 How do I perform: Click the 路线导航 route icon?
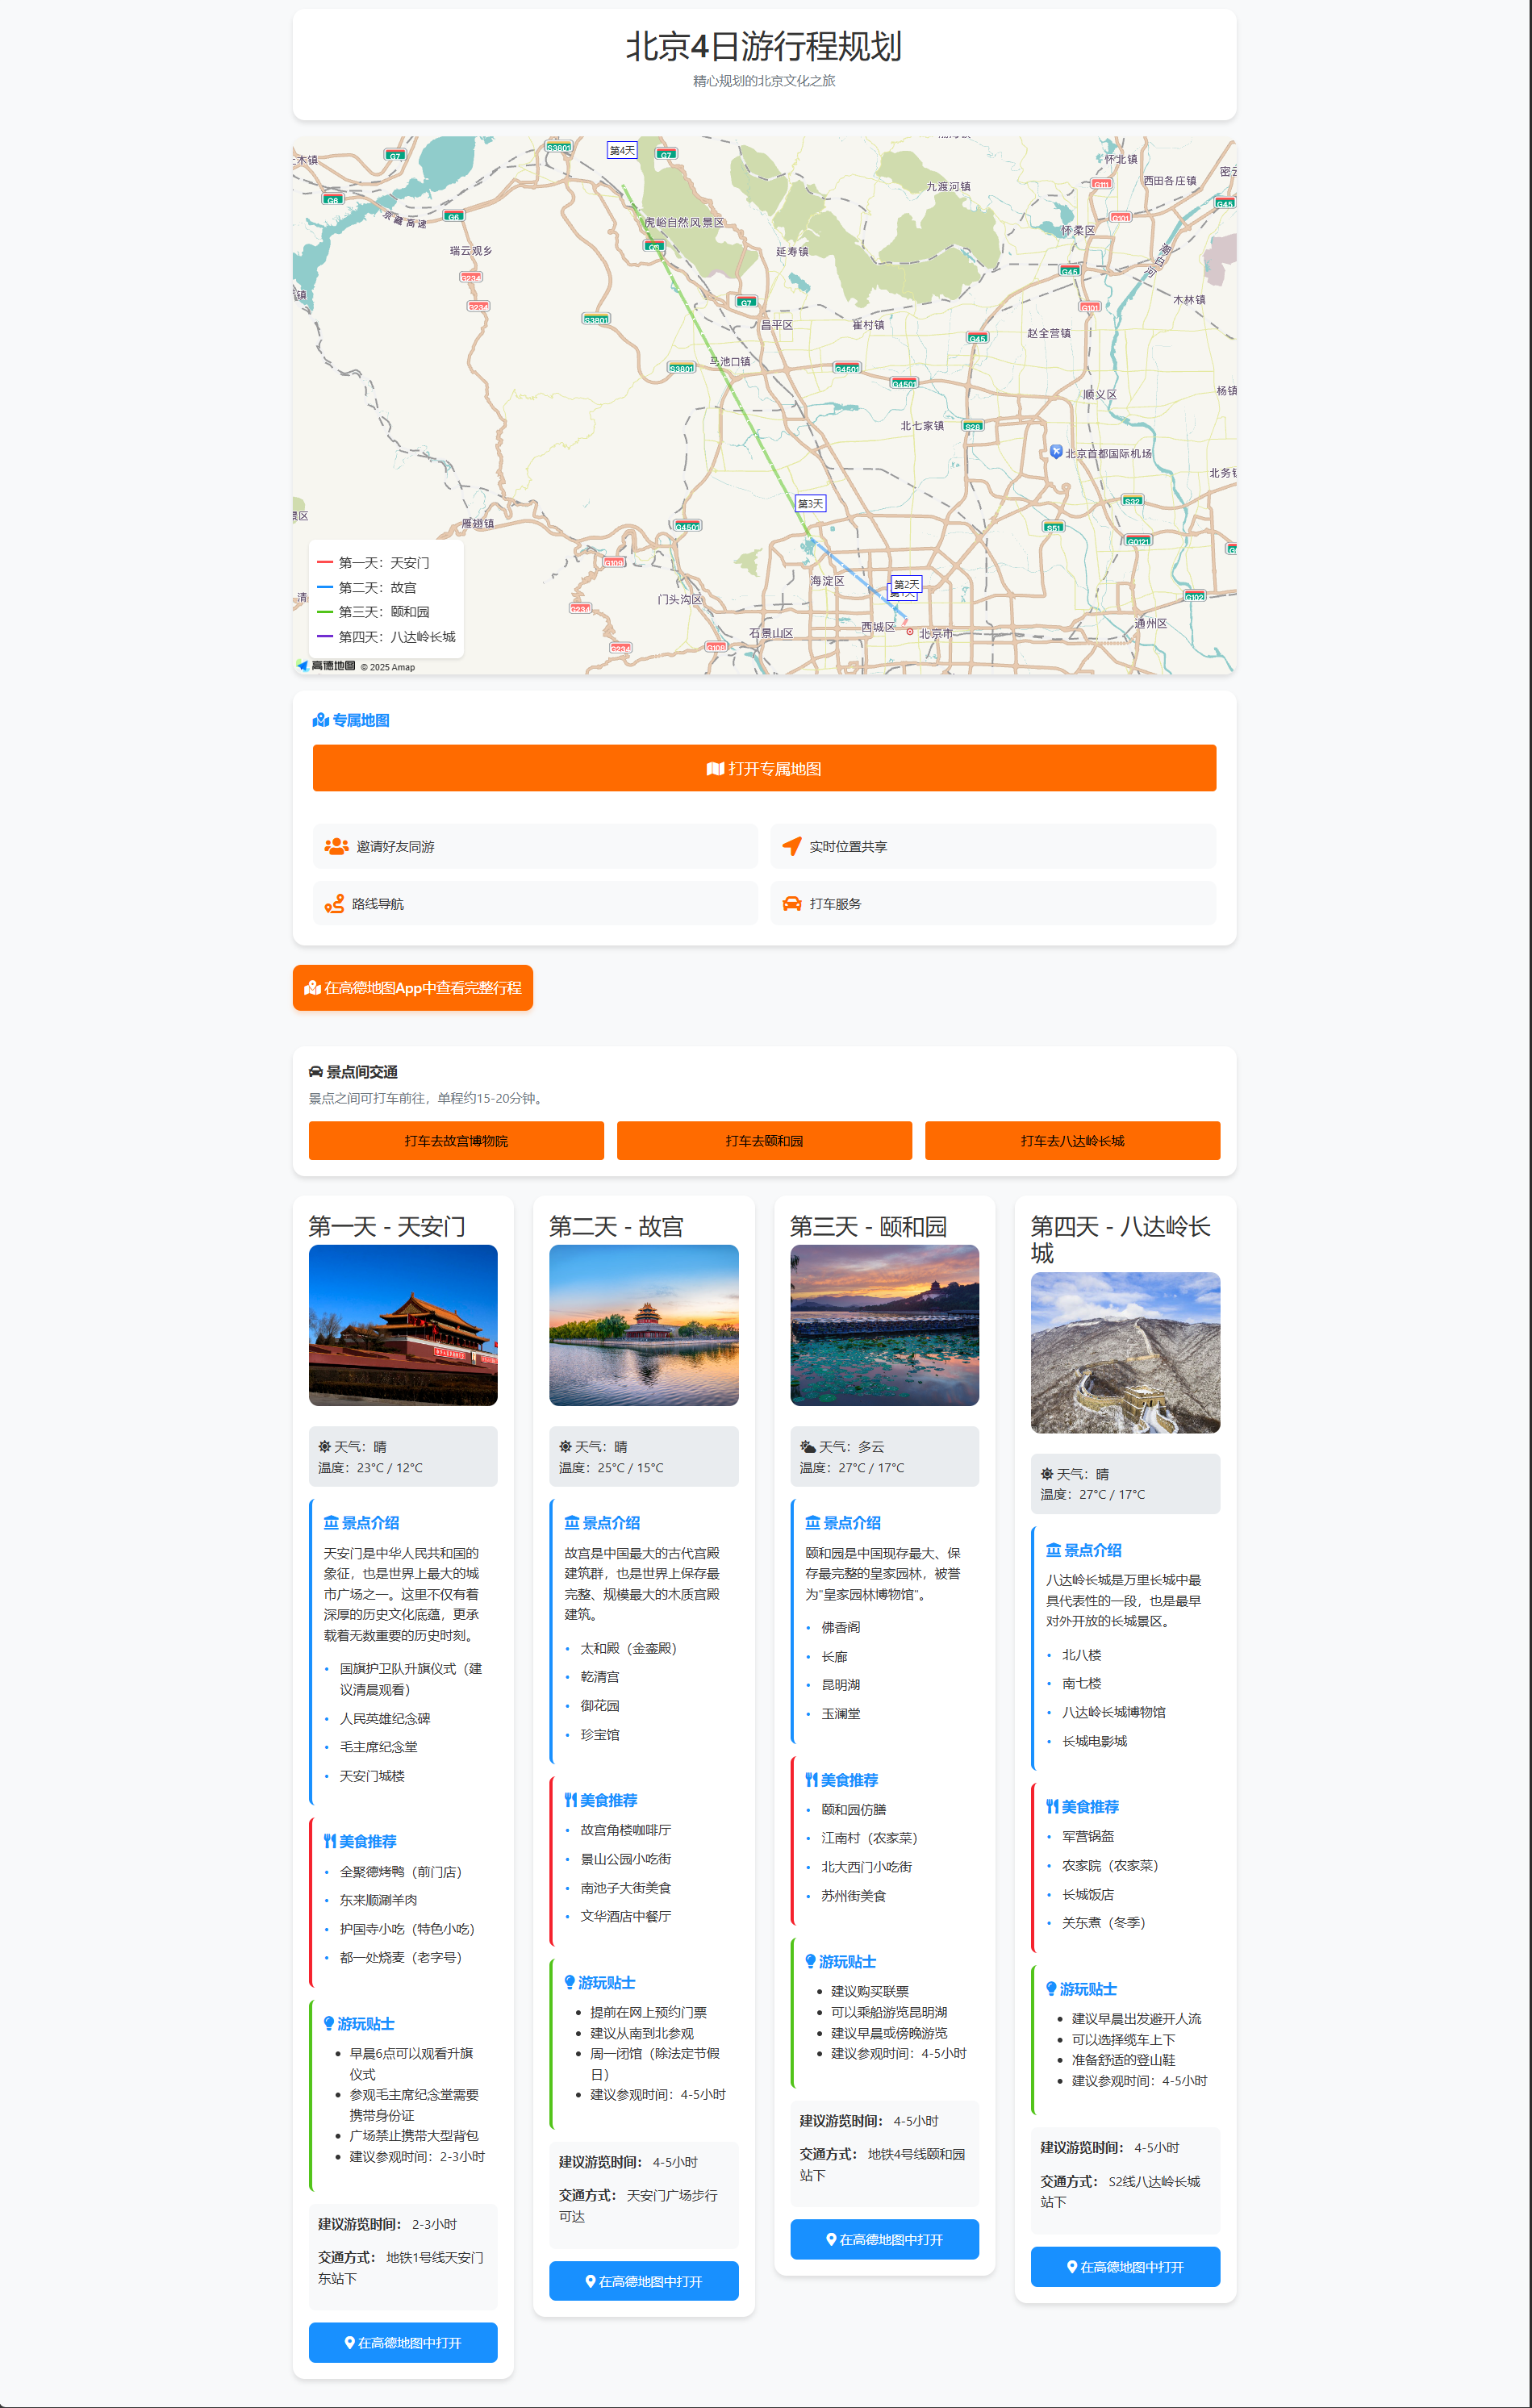click(334, 904)
